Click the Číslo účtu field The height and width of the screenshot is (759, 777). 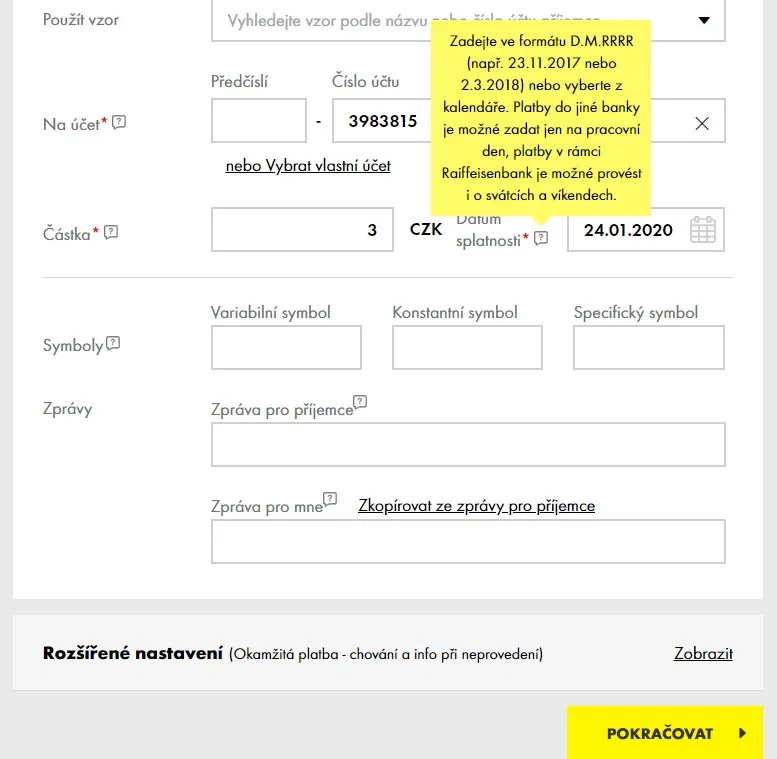(x=382, y=121)
